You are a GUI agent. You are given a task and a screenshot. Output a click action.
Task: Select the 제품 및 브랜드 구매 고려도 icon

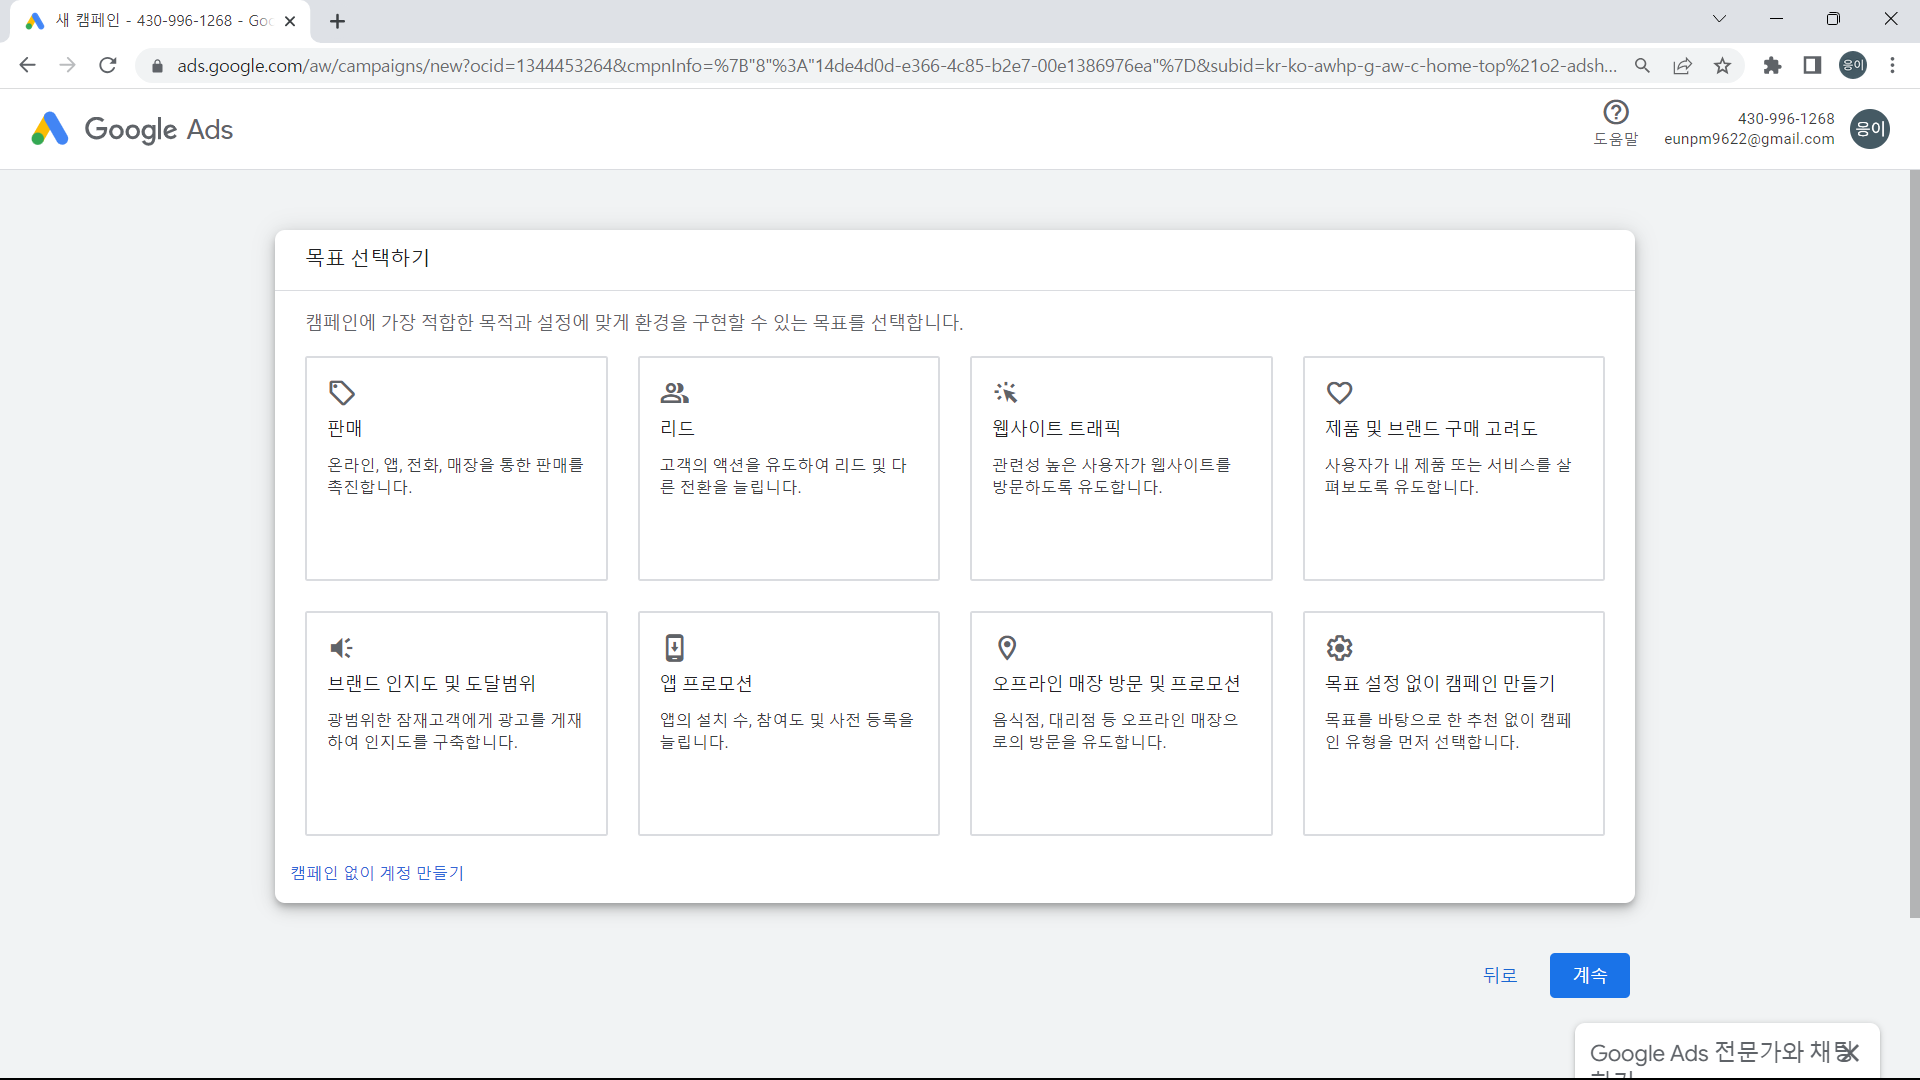[1340, 392]
